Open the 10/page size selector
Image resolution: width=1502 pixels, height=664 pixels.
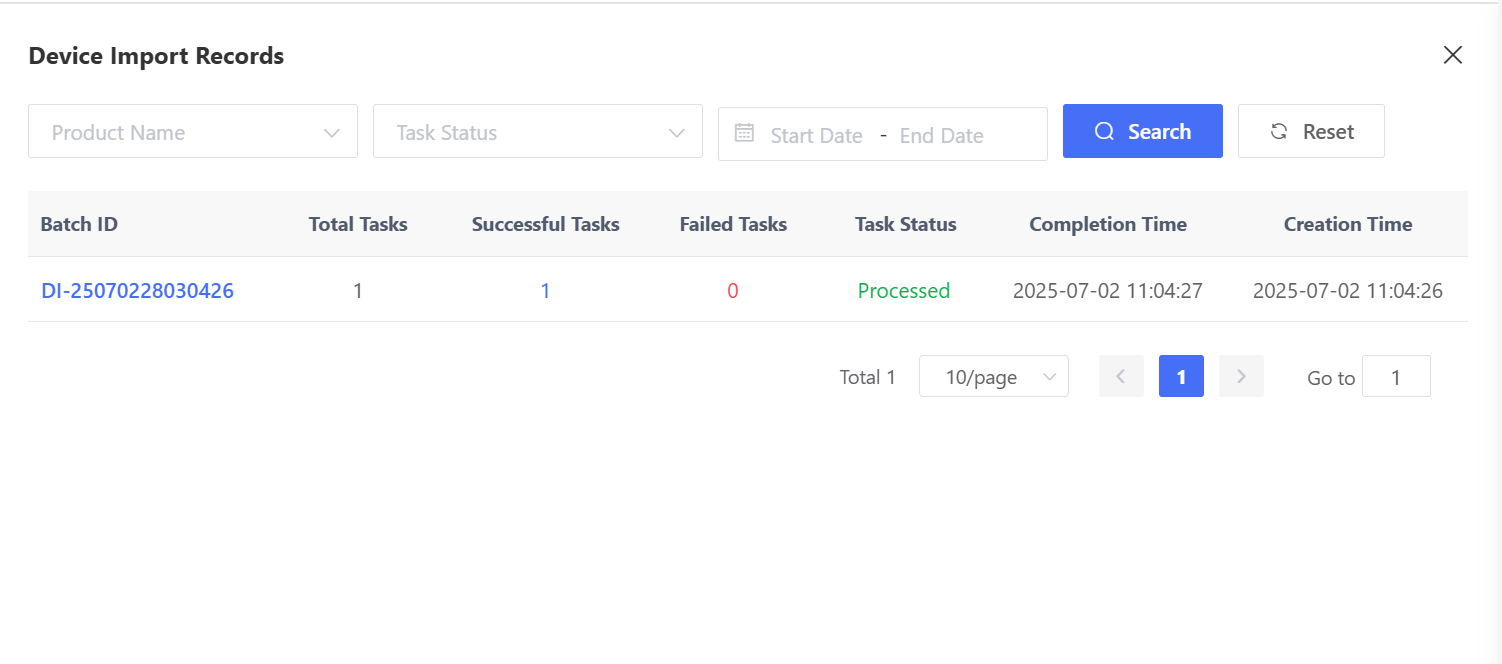pyautogui.click(x=993, y=377)
